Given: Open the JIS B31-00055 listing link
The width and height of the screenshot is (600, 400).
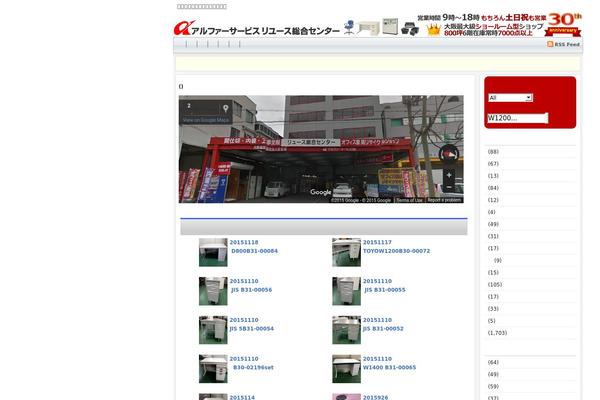Looking at the screenshot, I should pyautogui.click(x=385, y=290).
